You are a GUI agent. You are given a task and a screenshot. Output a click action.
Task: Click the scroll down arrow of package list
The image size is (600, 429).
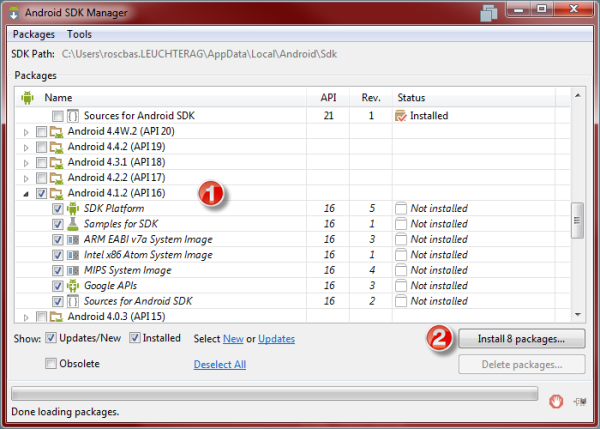click(x=578, y=315)
